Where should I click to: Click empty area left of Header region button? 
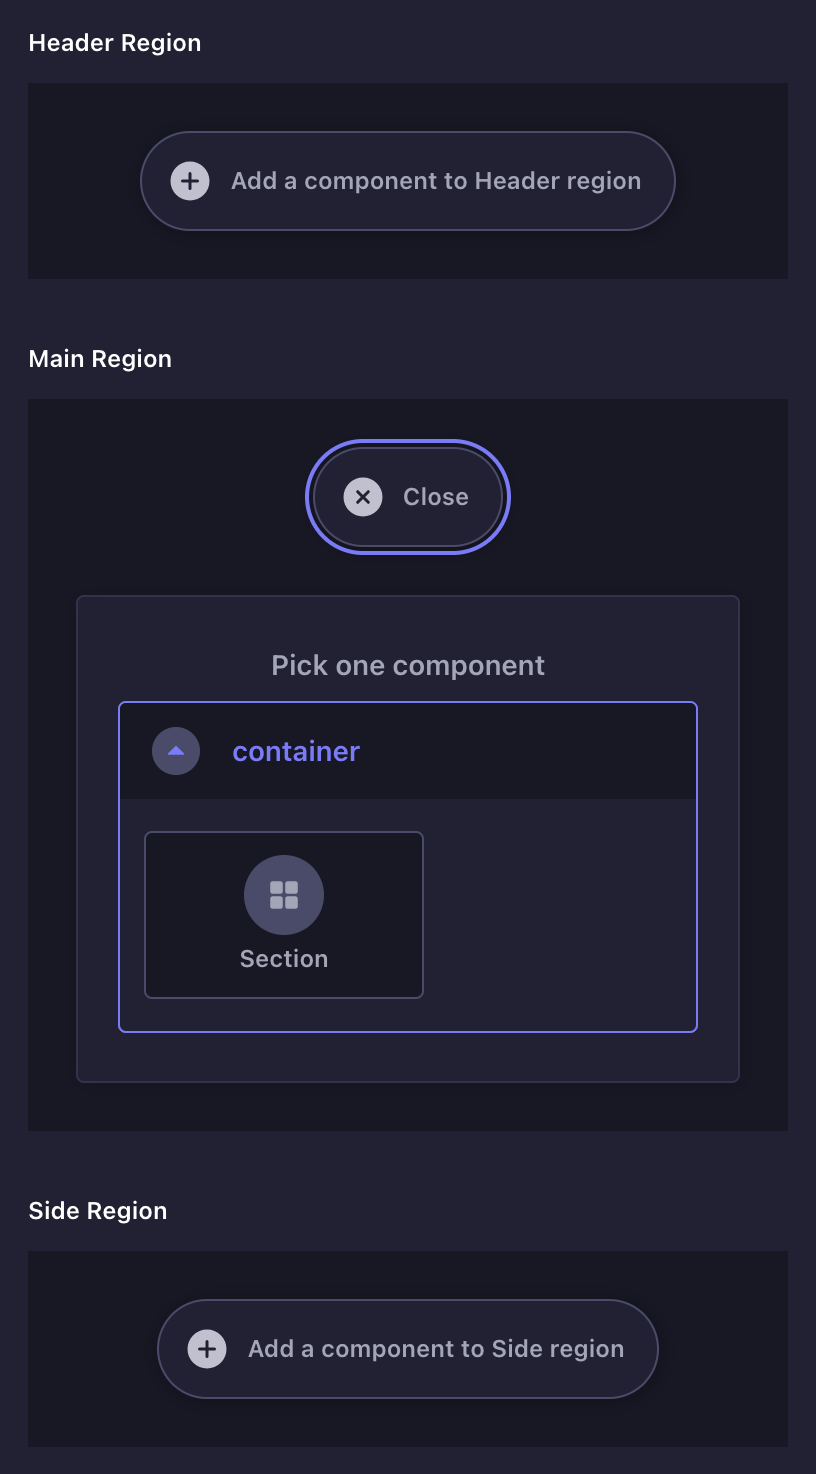coord(84,181)
